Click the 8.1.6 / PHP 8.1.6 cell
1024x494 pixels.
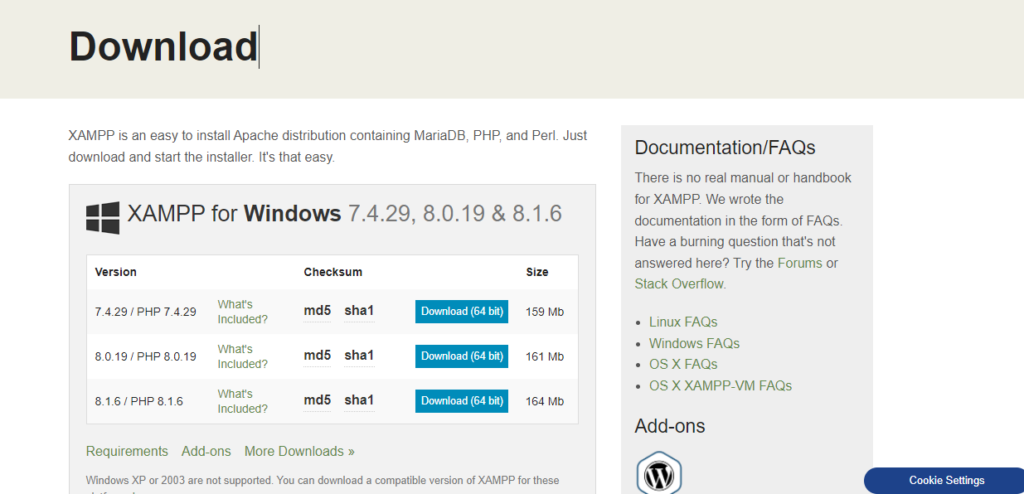(x=139, y=401)
